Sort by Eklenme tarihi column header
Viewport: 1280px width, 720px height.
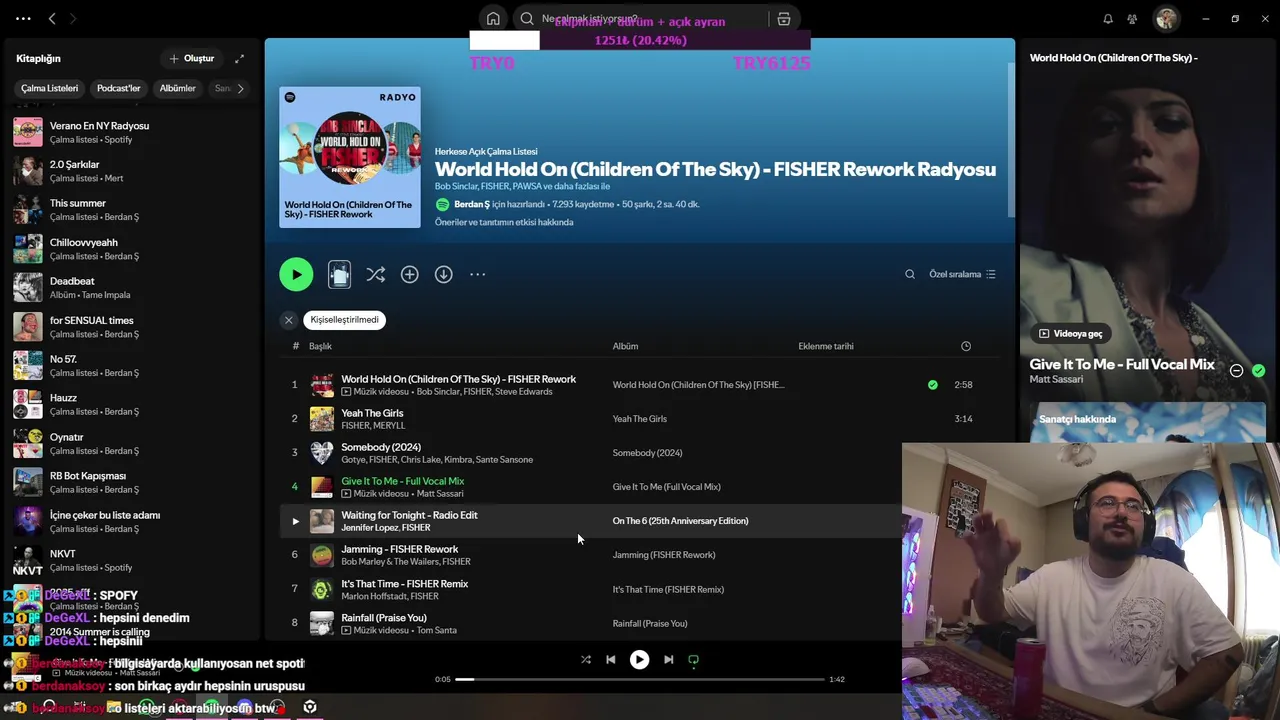tap(826, 346)
